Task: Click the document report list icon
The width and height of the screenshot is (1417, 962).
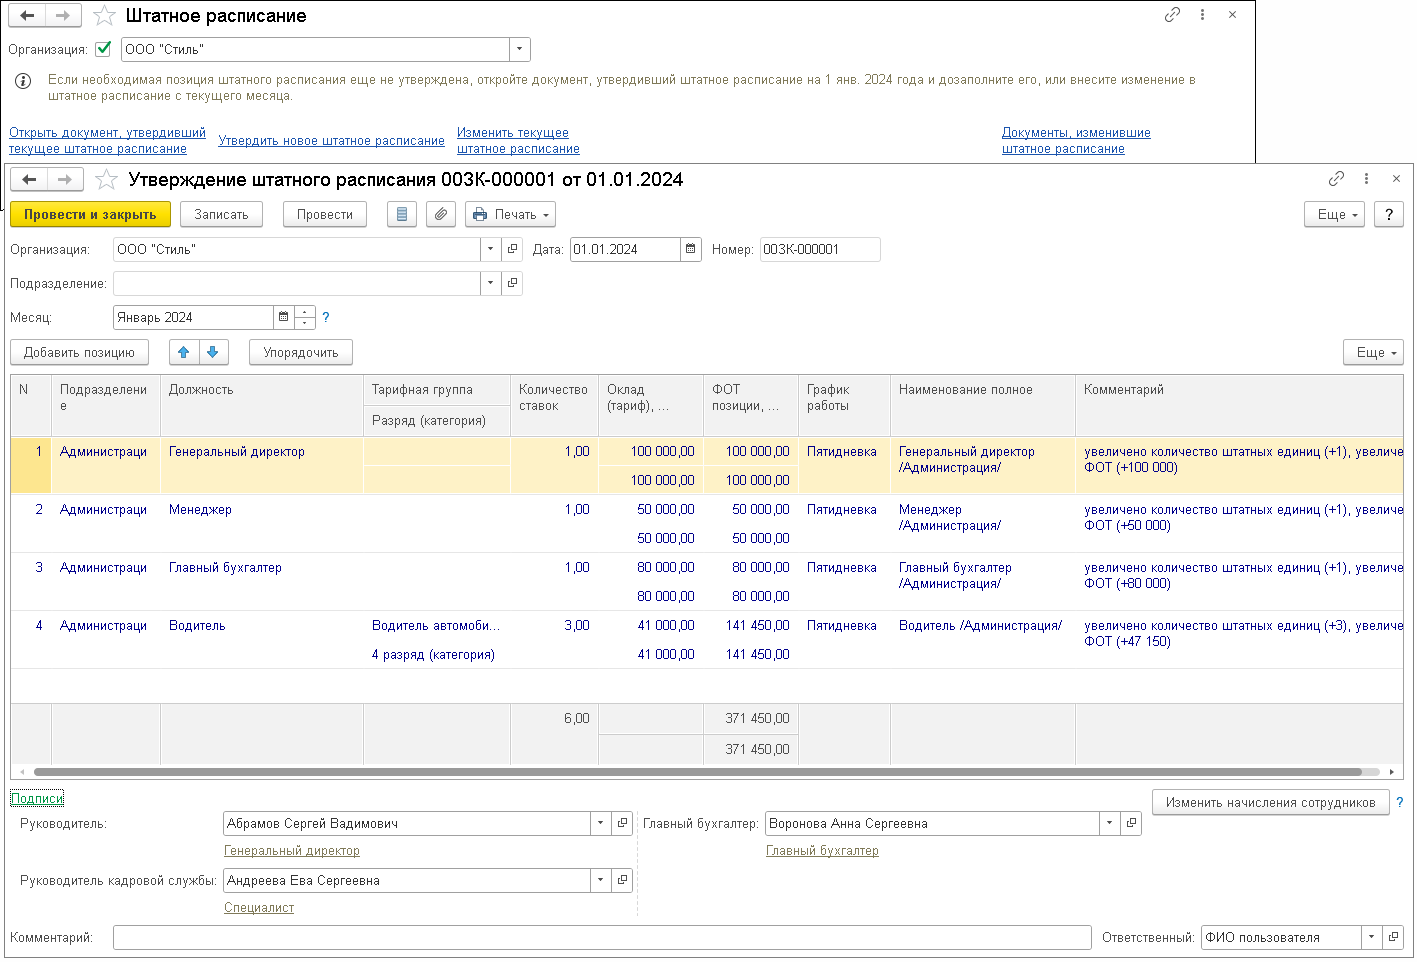Action: (x=402, y=215)
